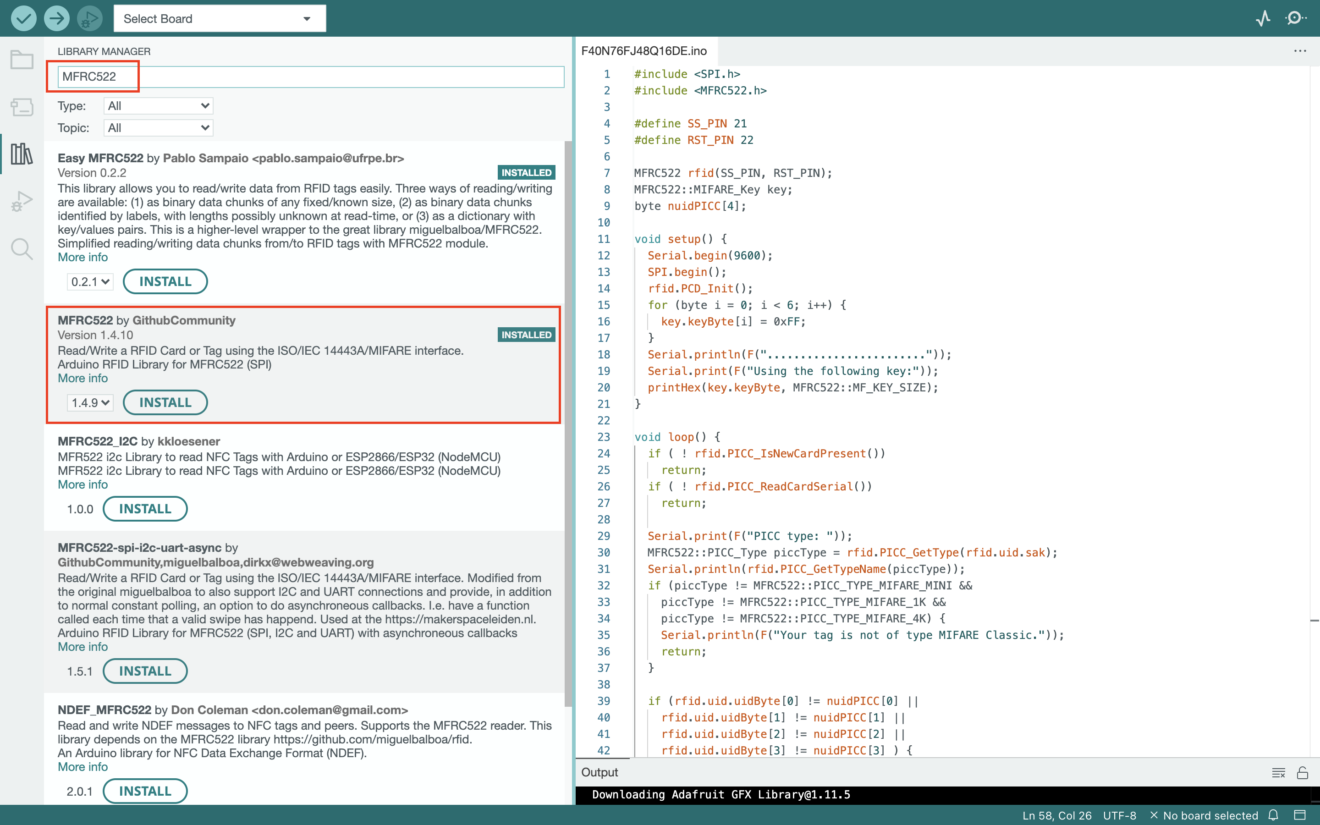Open the Sketchbook folder sidebar icon
Screen dimensions: 1320x825
coord(21,60)
